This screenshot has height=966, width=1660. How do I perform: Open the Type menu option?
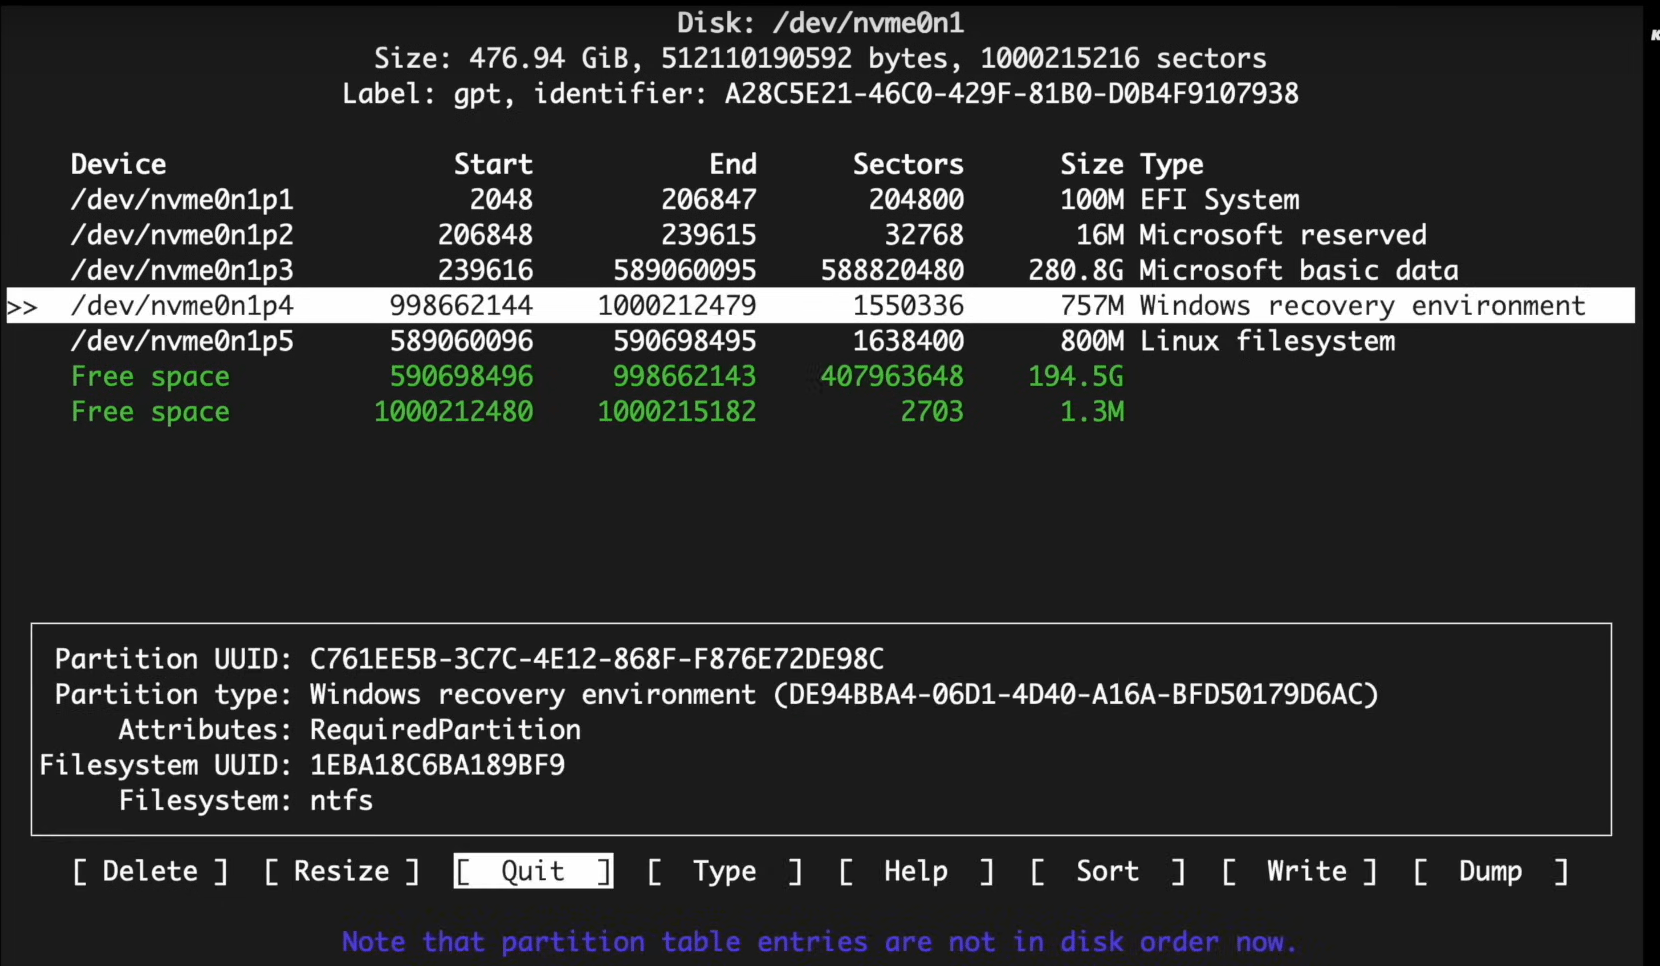coord(724,871)
